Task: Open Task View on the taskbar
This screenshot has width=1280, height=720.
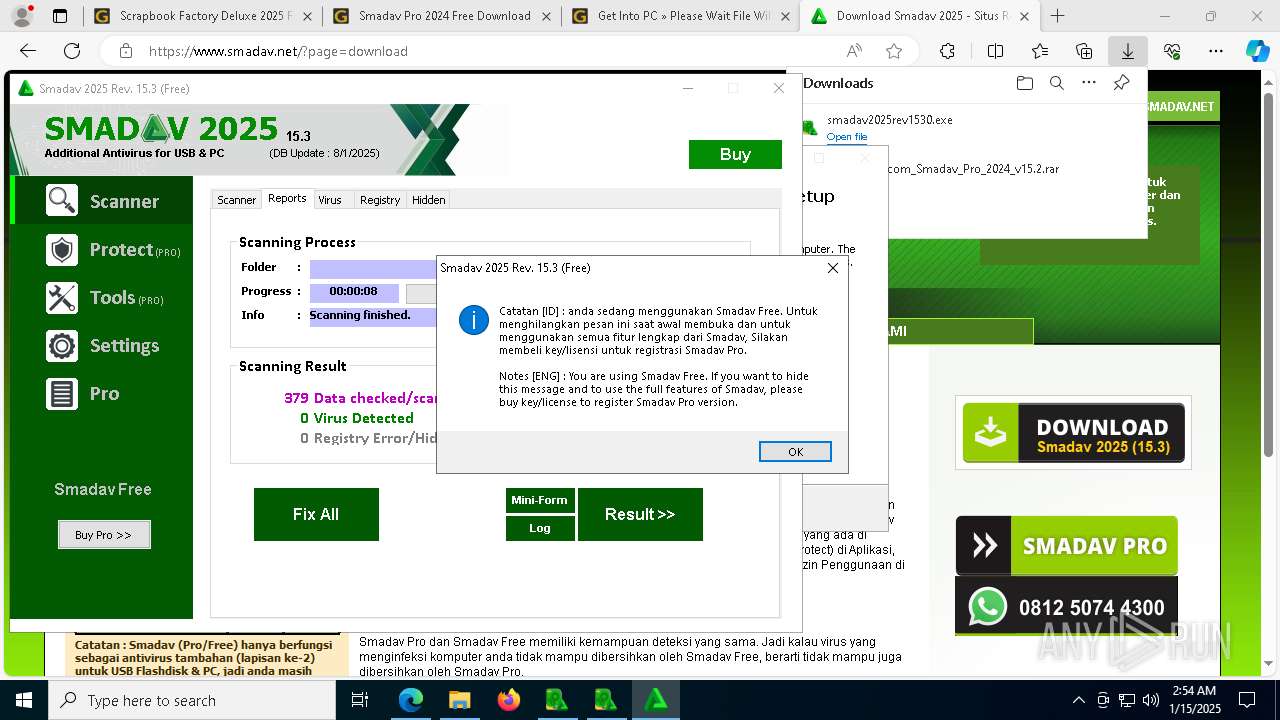Action: coord(360,700)
